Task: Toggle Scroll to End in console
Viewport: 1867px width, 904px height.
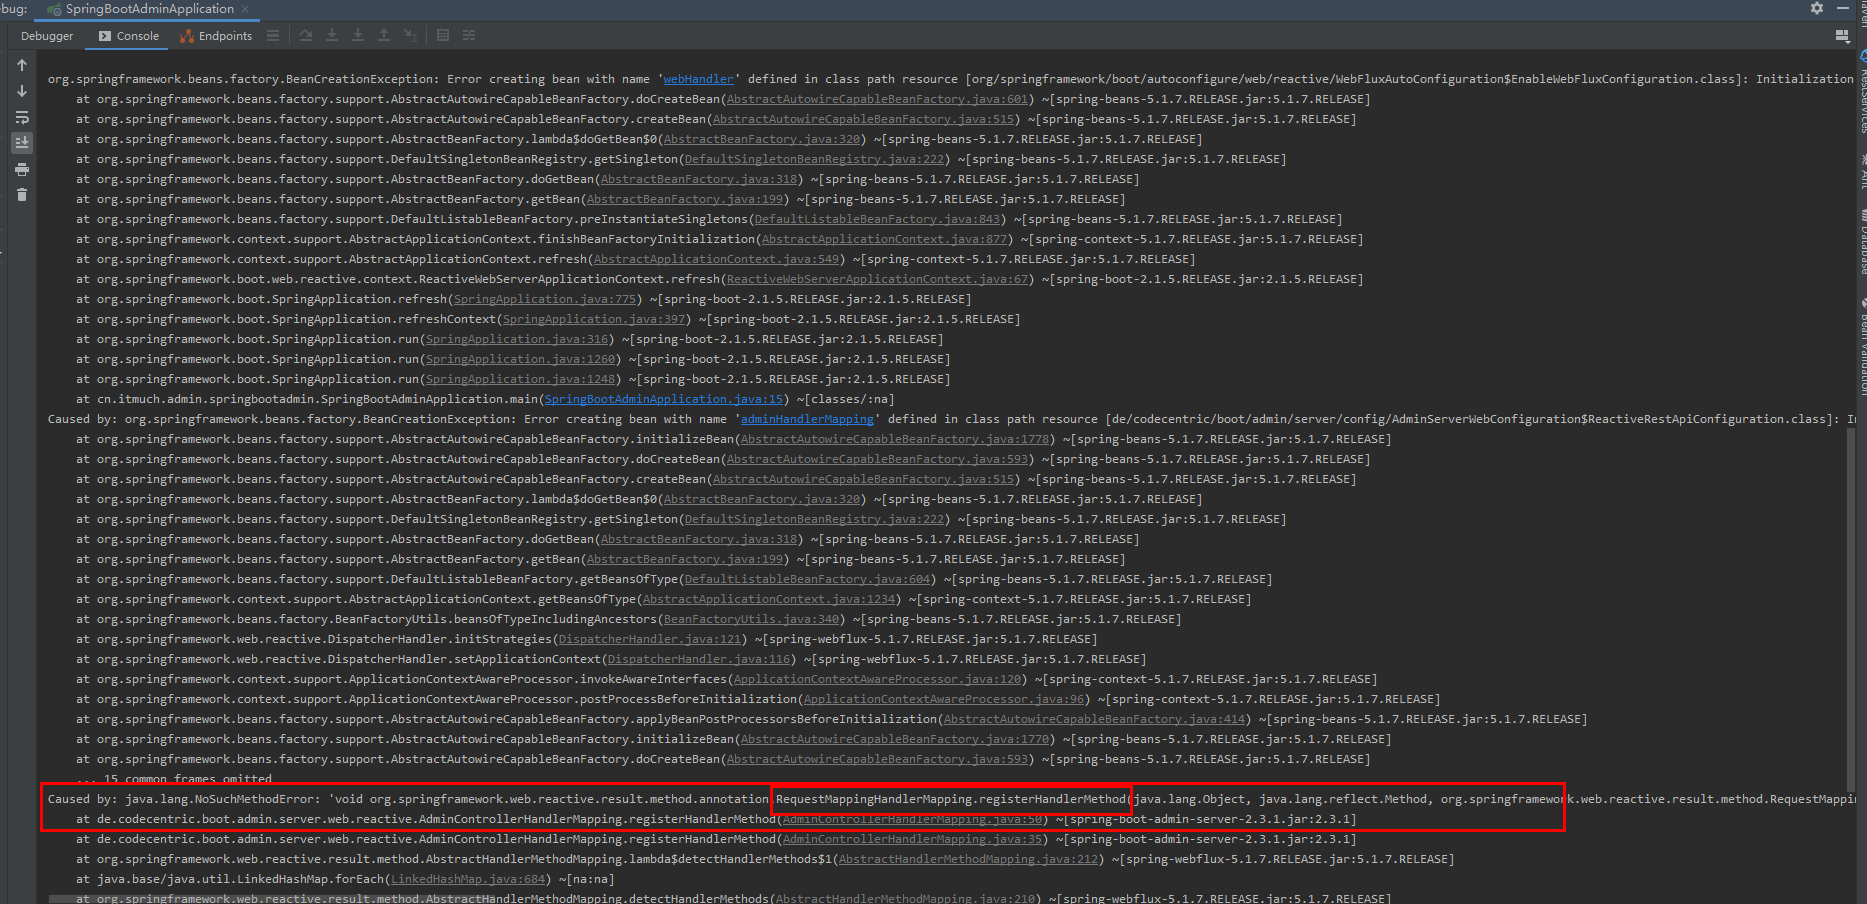Action: (22, 143)
